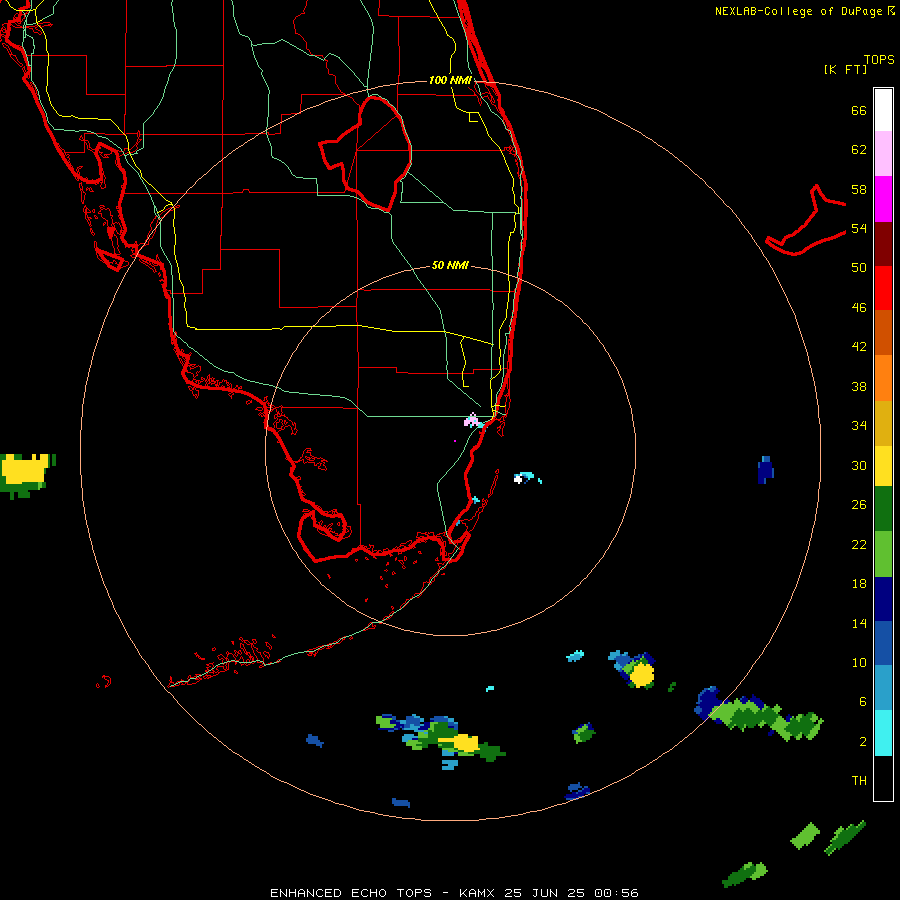
Task: Click the small navy echo near the eastern 100 NMI ring
Action: point(766,470)
